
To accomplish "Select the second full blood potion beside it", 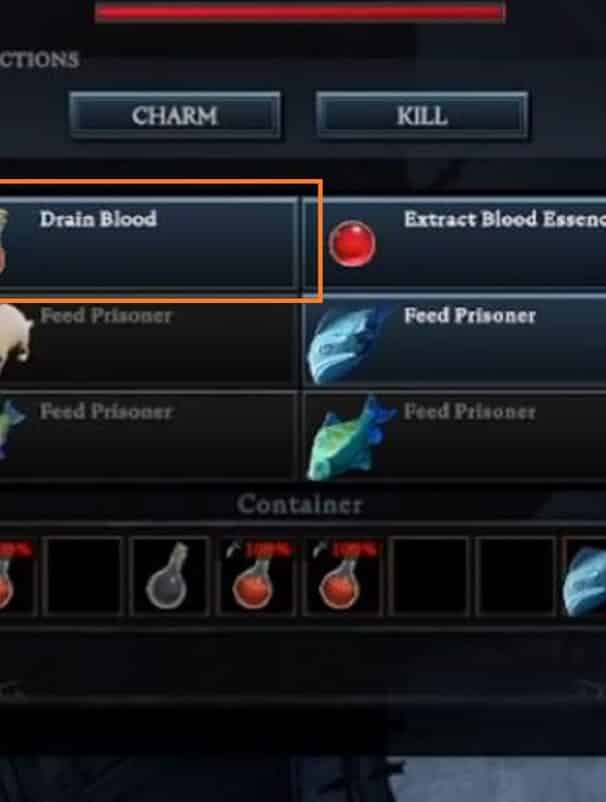I will [x=342, y=576].
